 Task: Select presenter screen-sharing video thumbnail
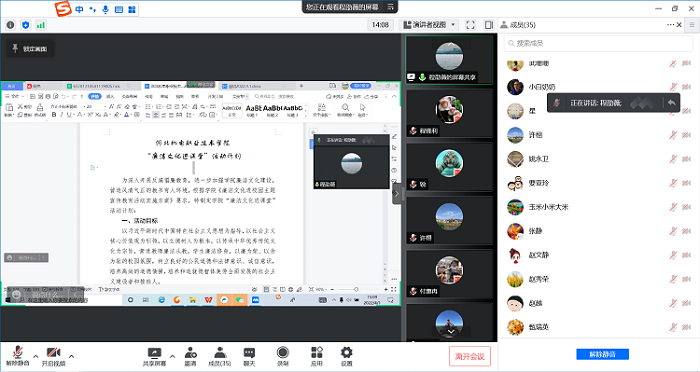[x=449, y=60]
